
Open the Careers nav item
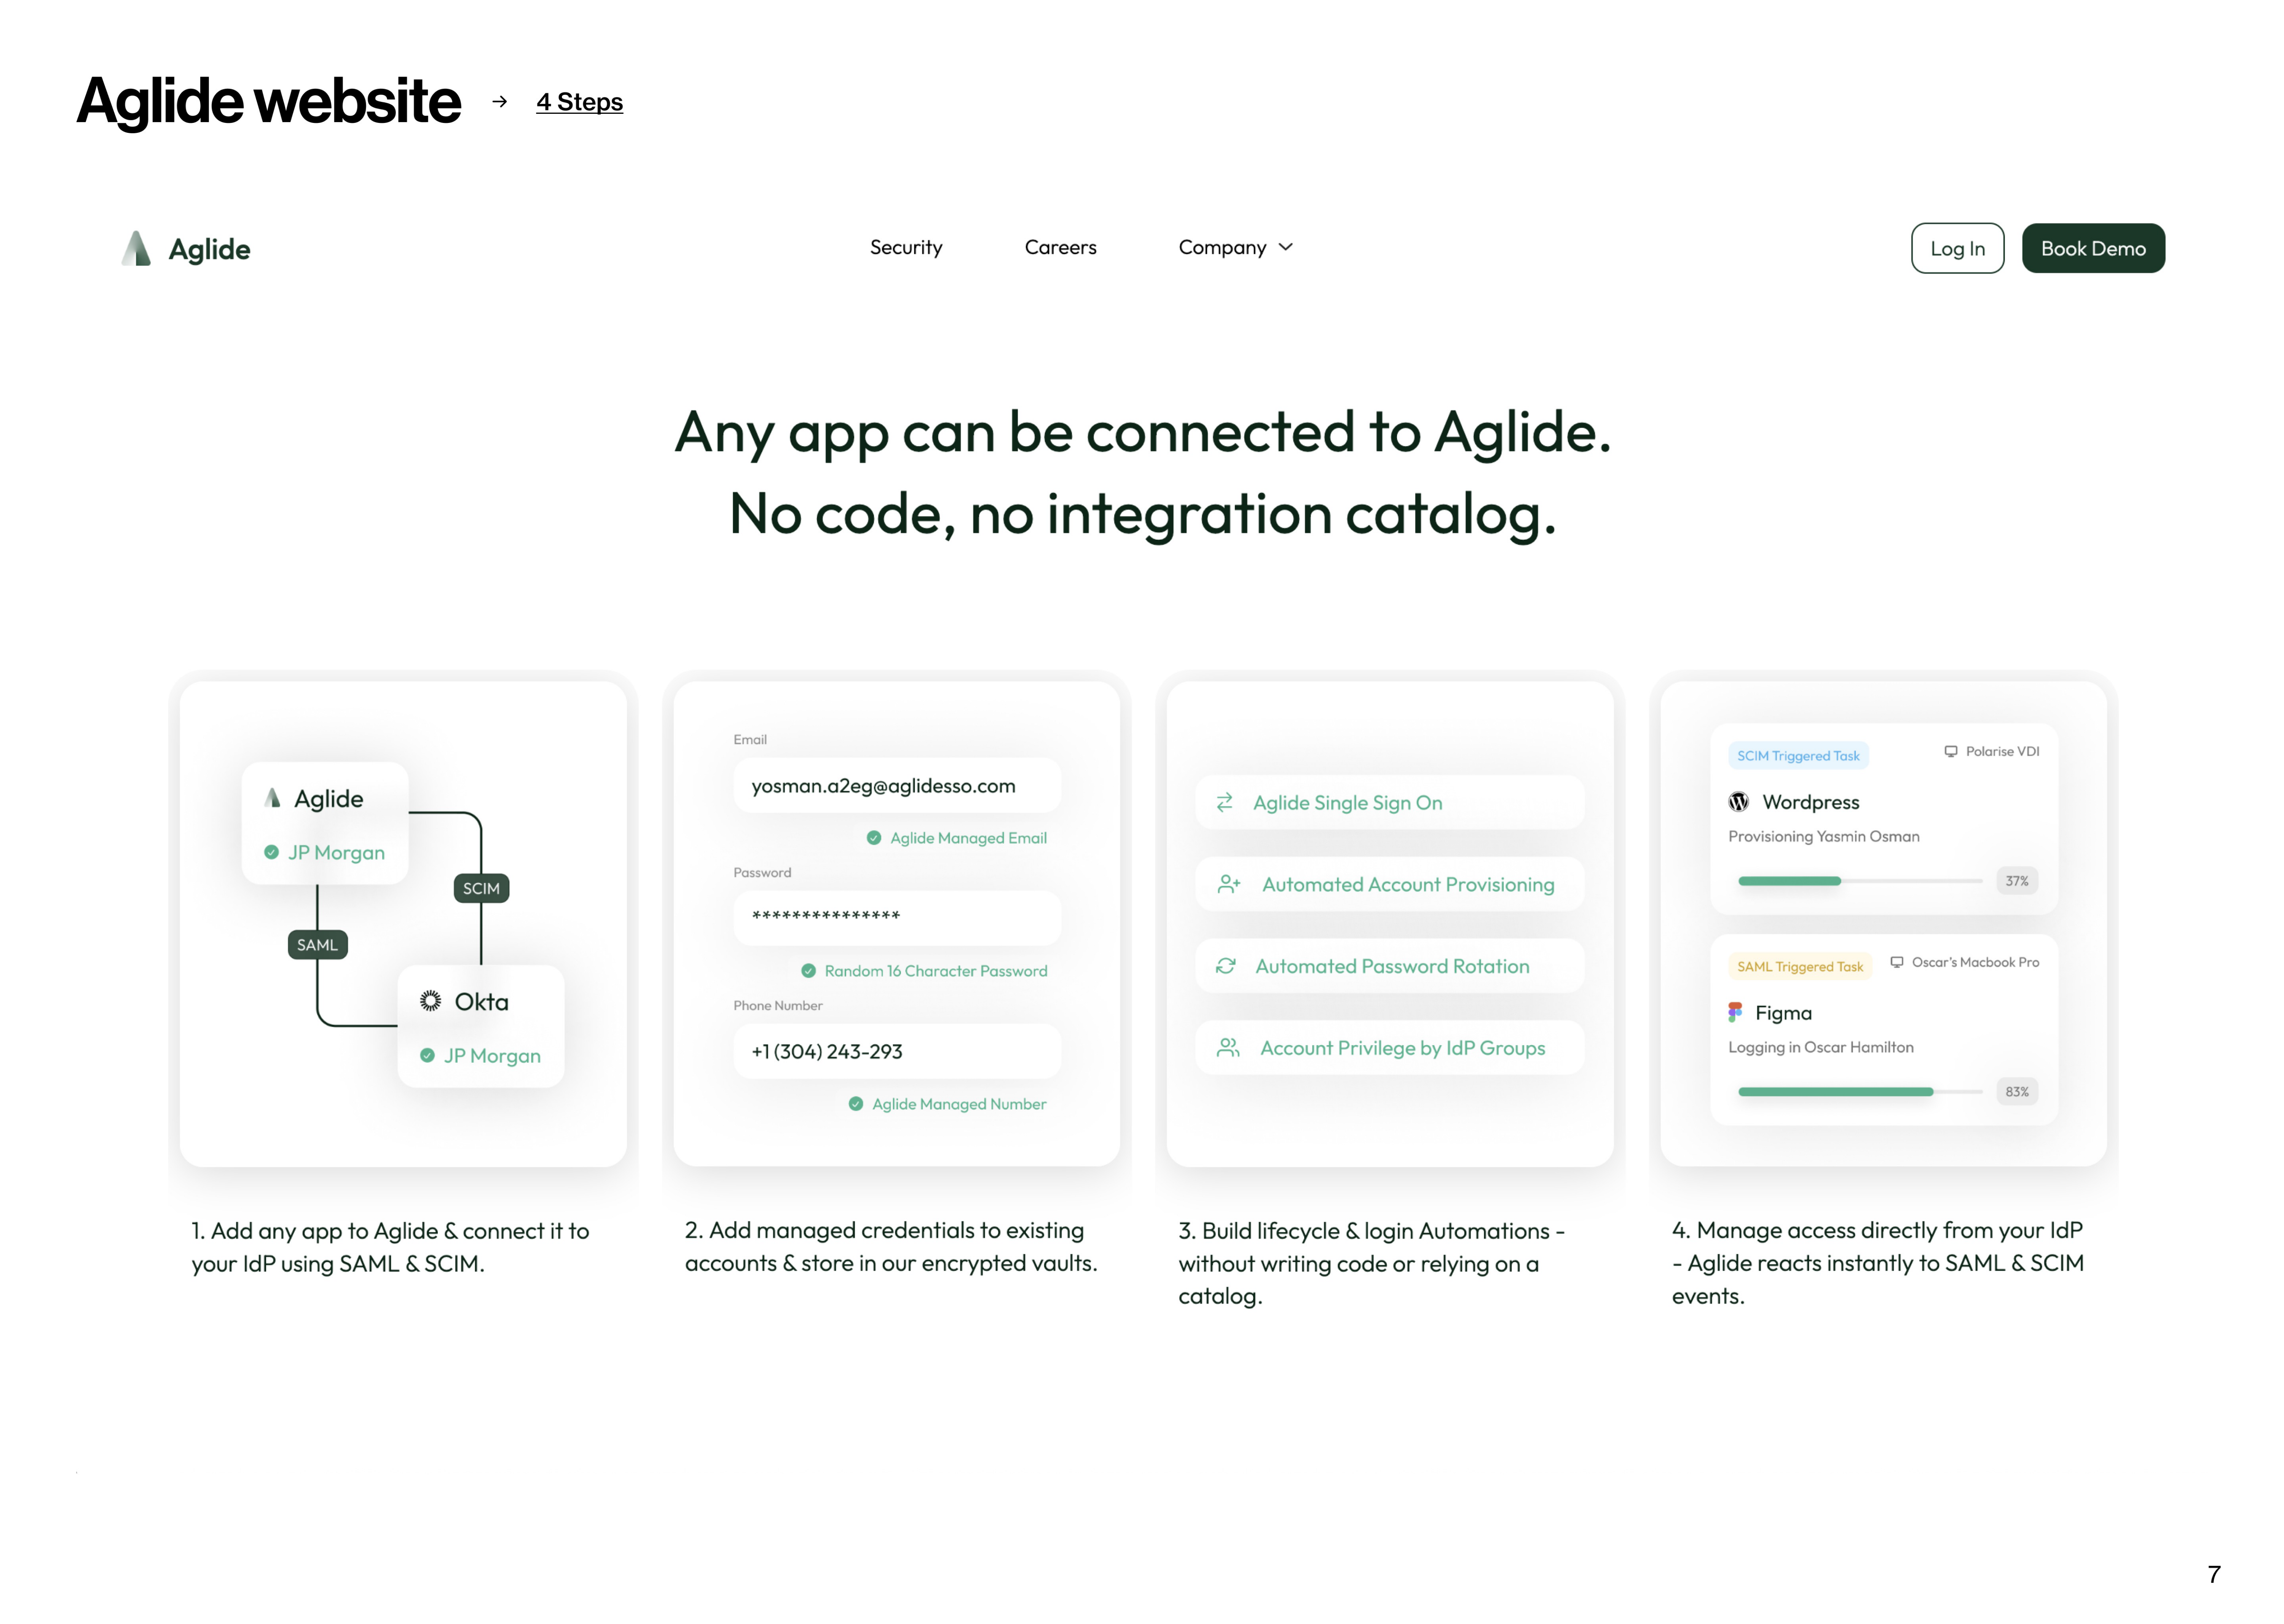coord(1060,247)
